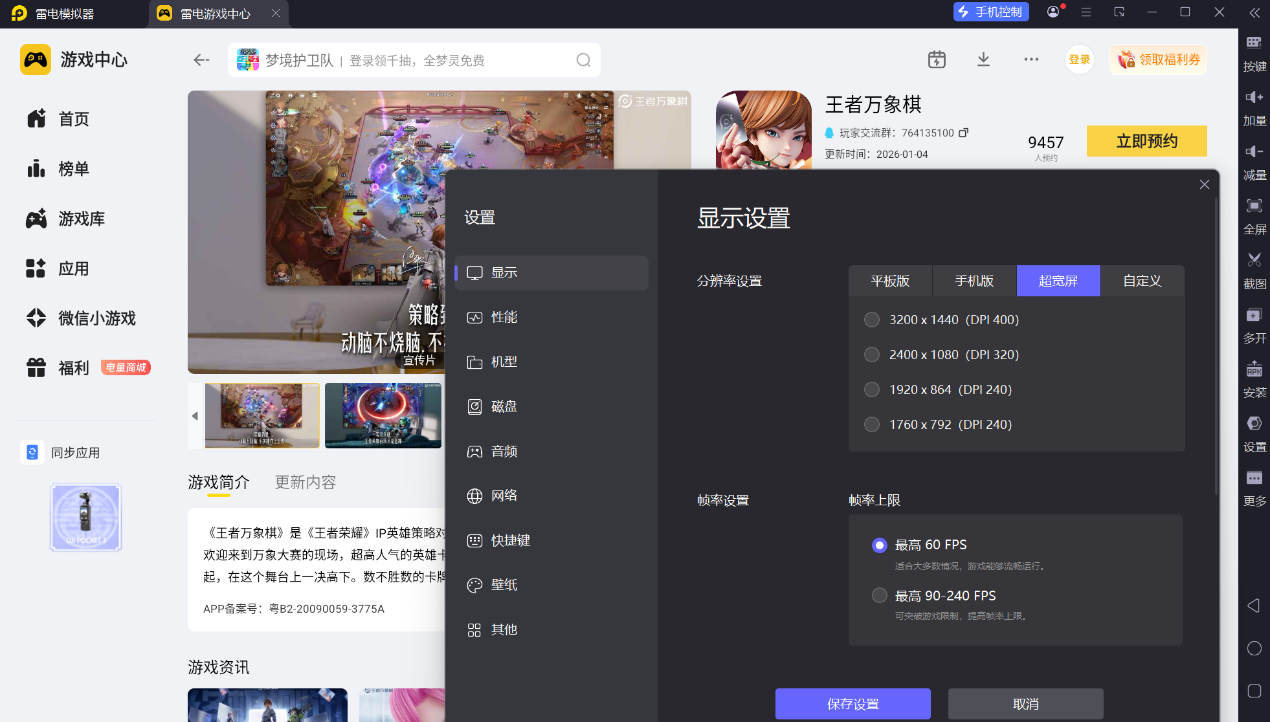The width and height of the screenshot is (1270, 722).
Task: Click the volume up (加量) icon
Action: pyautogui.click(x=1254, y=98)
